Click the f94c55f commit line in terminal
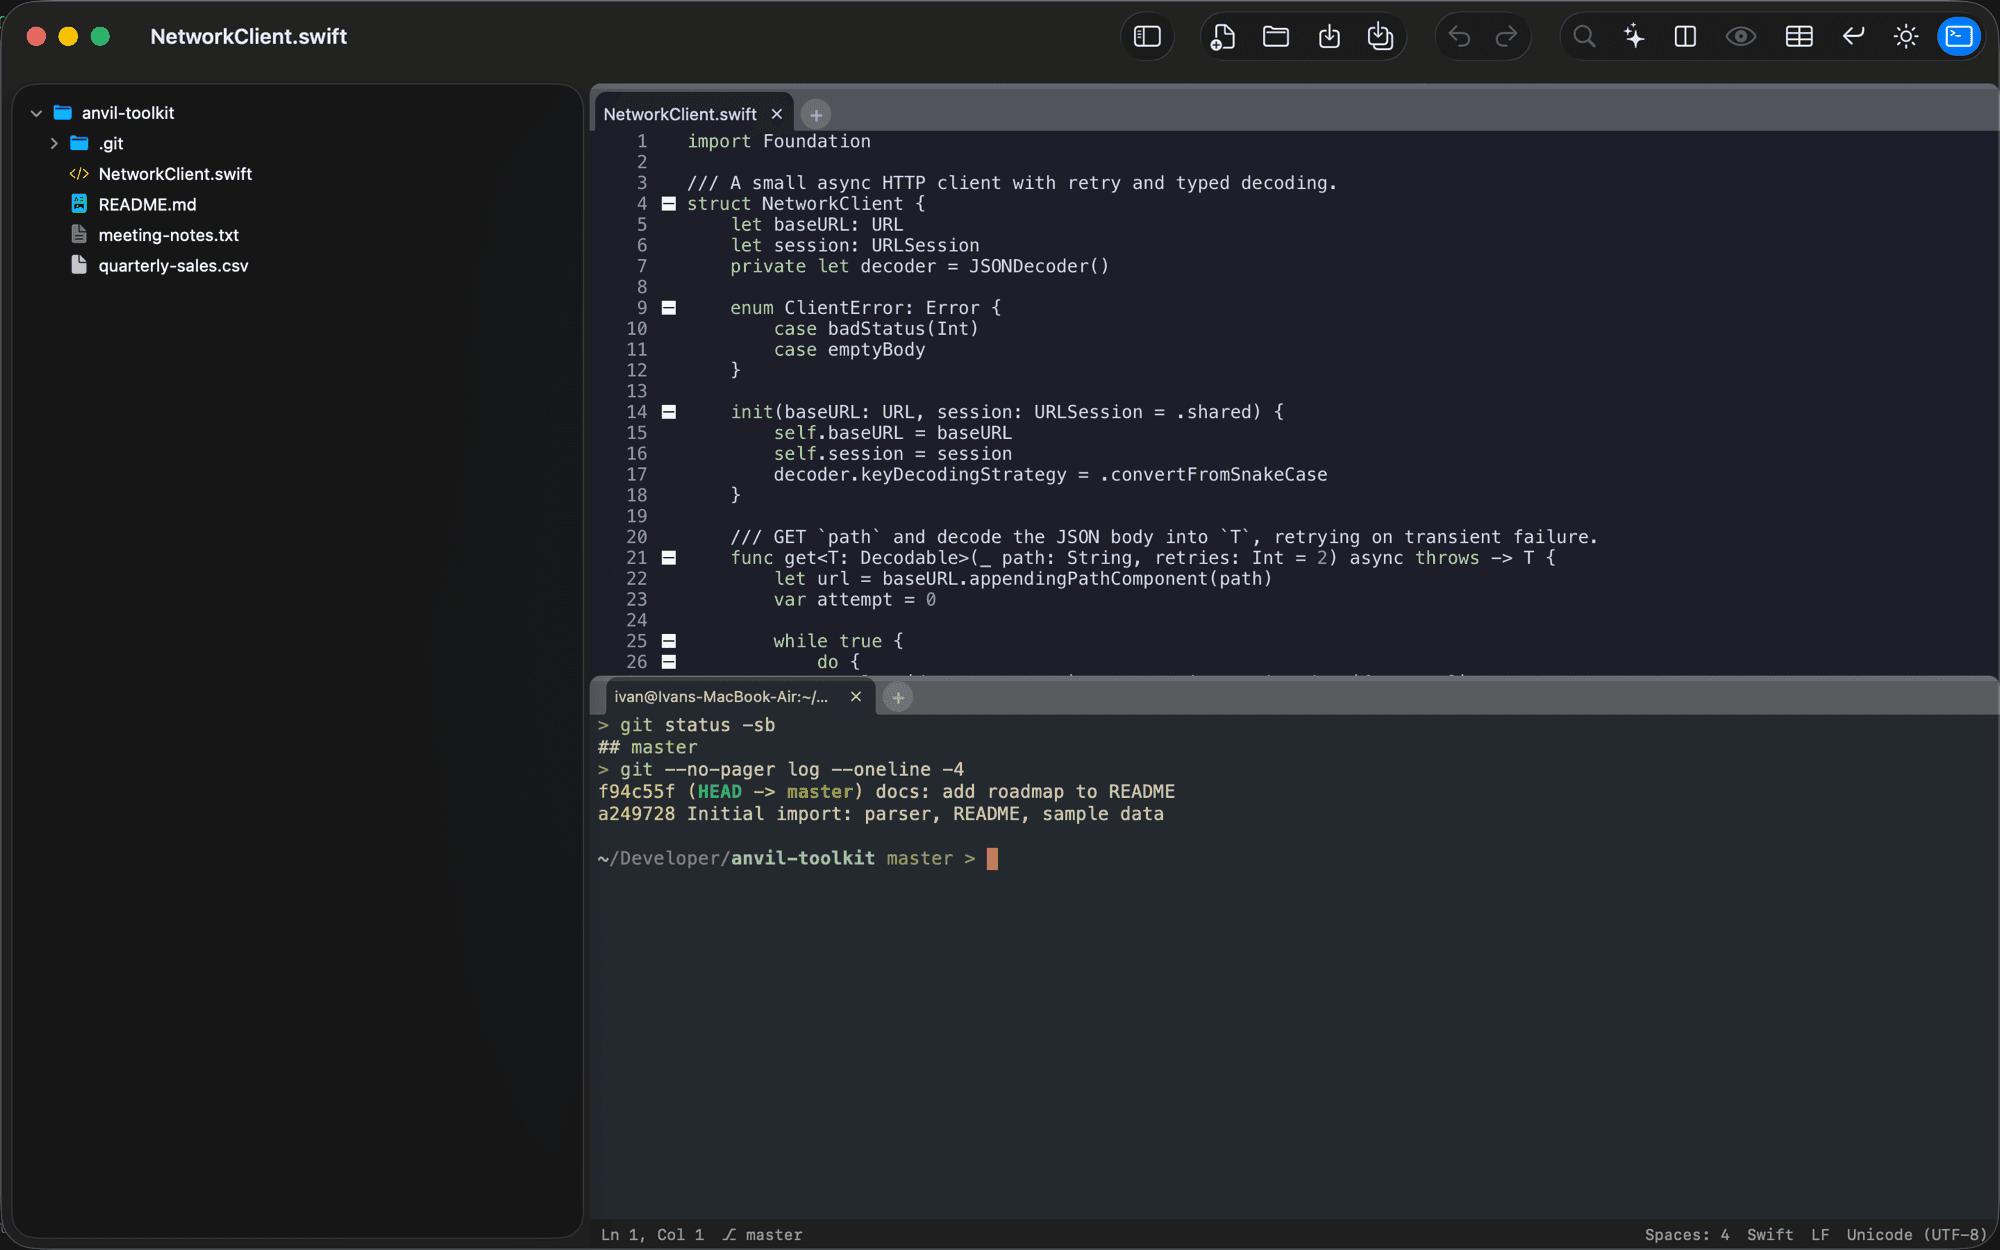 coord(886,792)
